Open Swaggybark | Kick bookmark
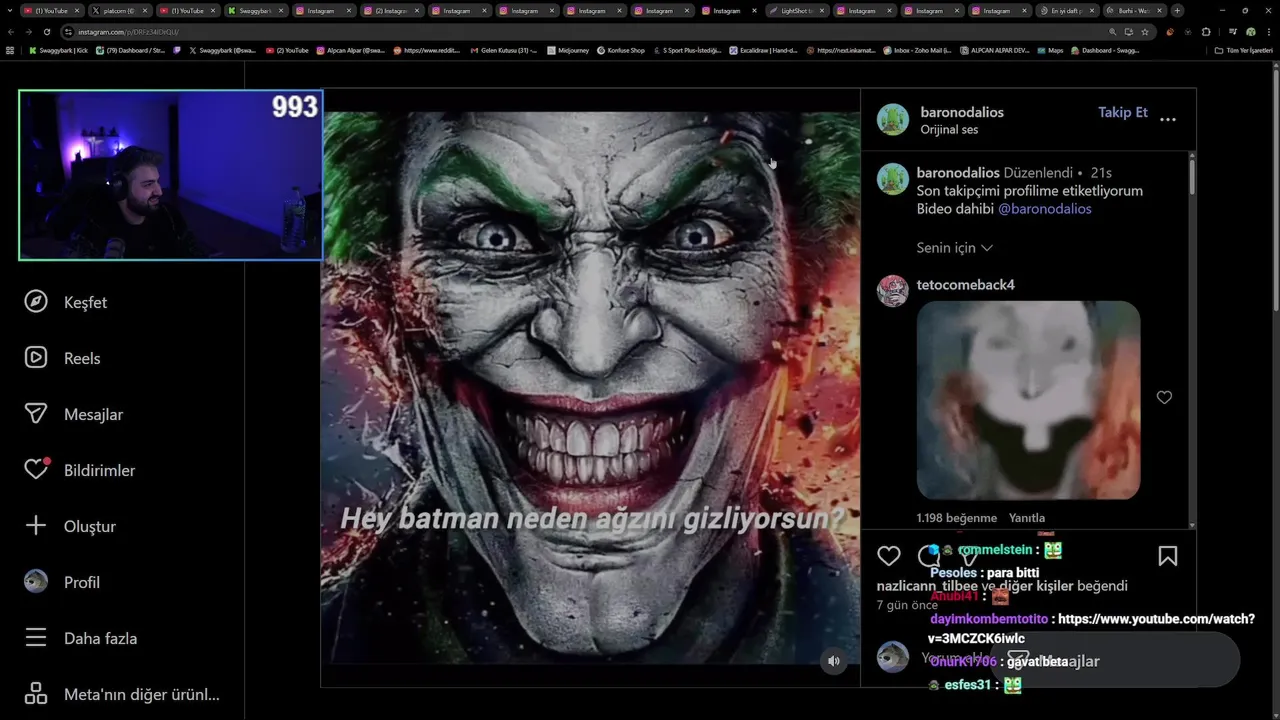 pyautogui.click(x=58, y=50)
